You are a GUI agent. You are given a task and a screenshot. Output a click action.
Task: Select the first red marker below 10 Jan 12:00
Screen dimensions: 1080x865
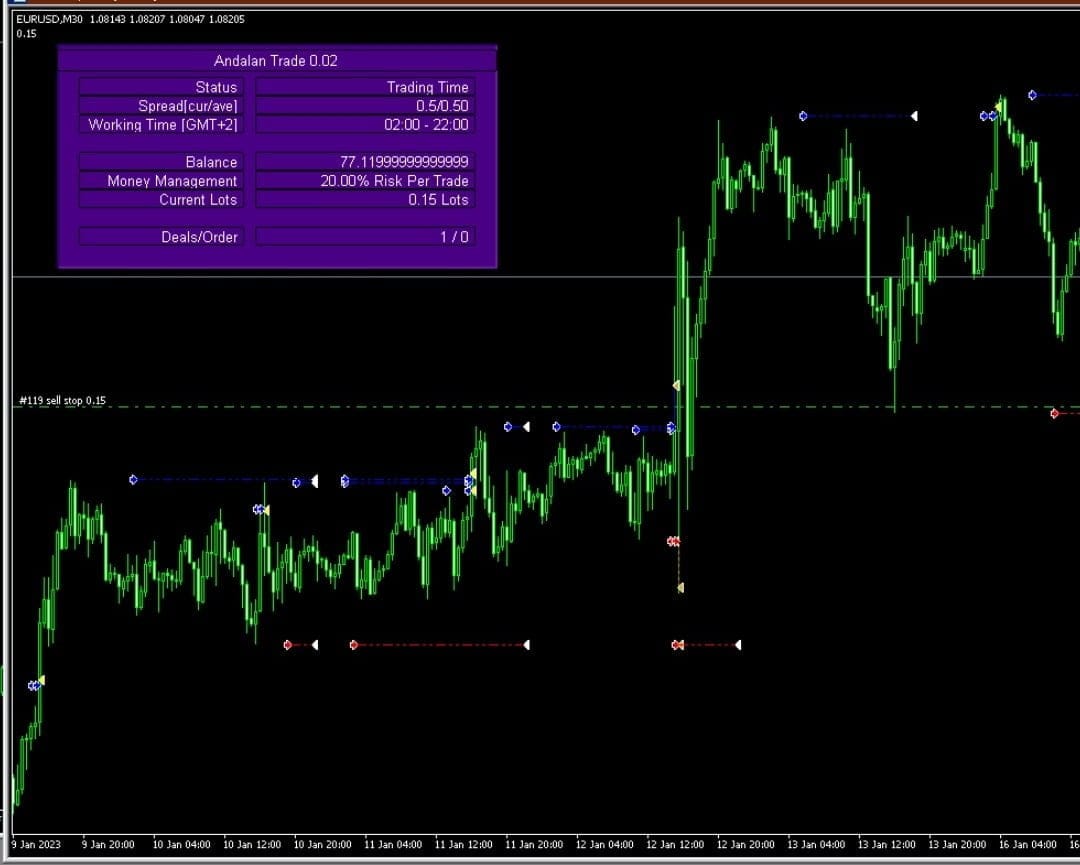(288, 645)
